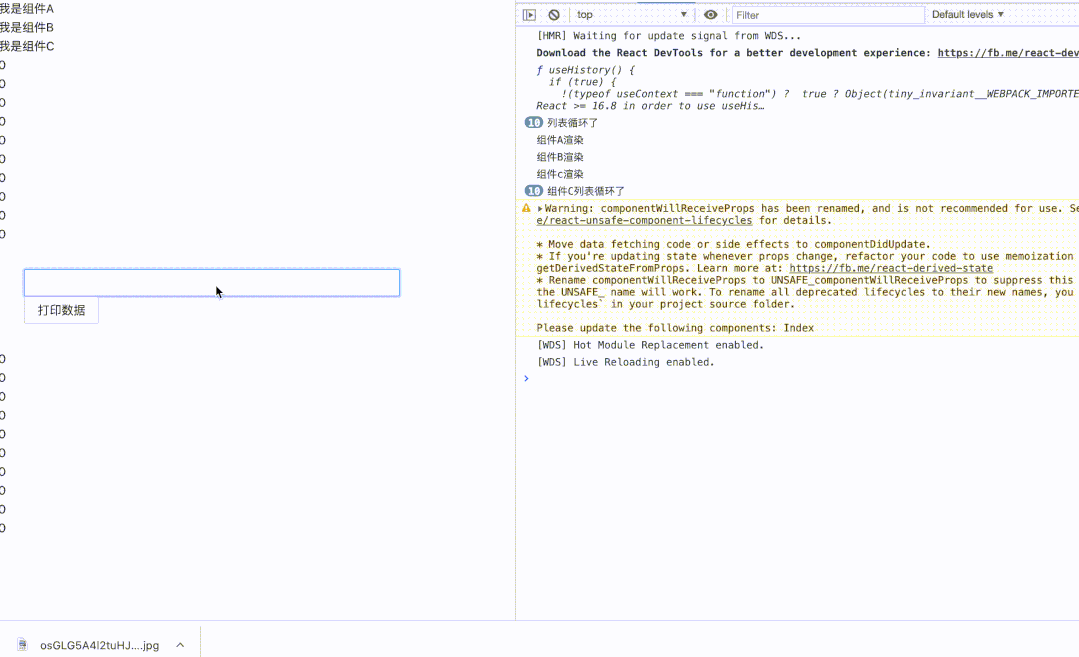
Task: Focus the console Filter input
Action: coord(828,15)
